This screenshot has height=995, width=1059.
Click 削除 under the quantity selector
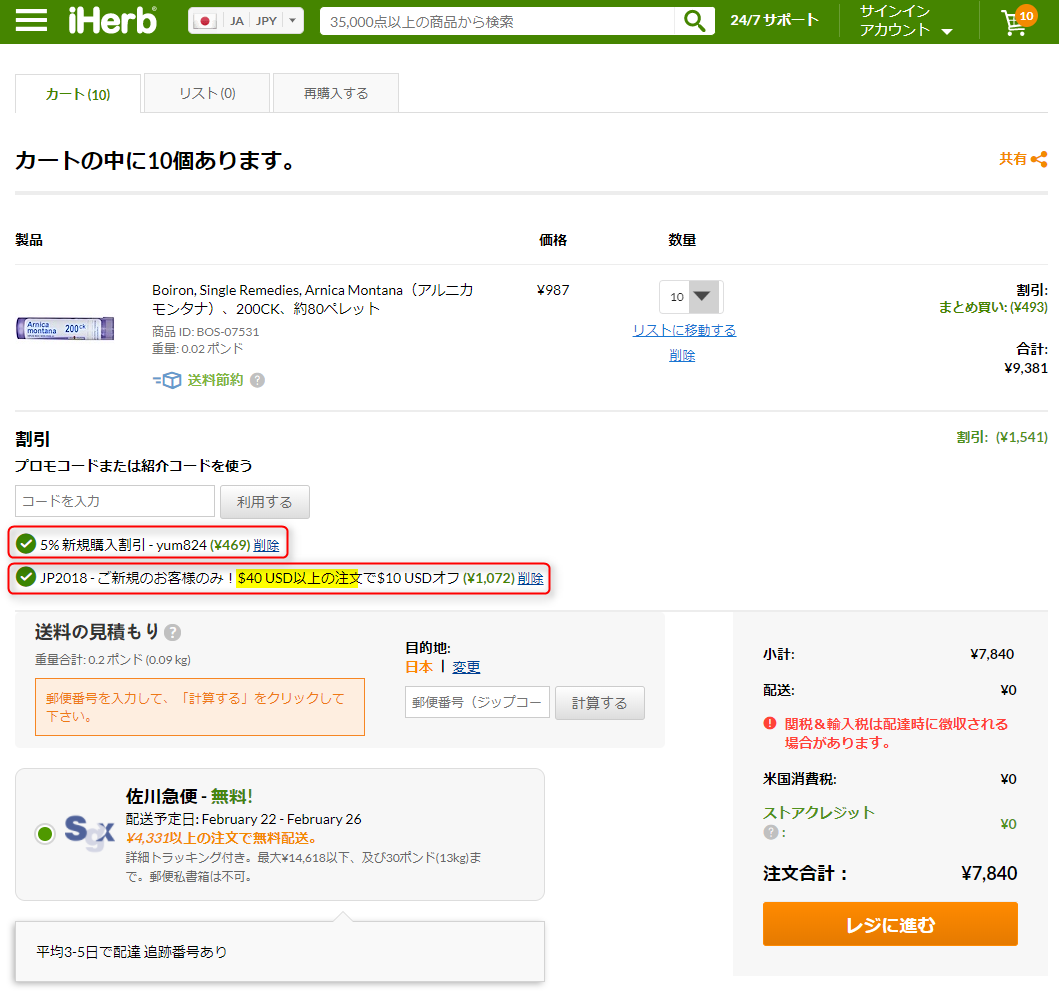682,355
